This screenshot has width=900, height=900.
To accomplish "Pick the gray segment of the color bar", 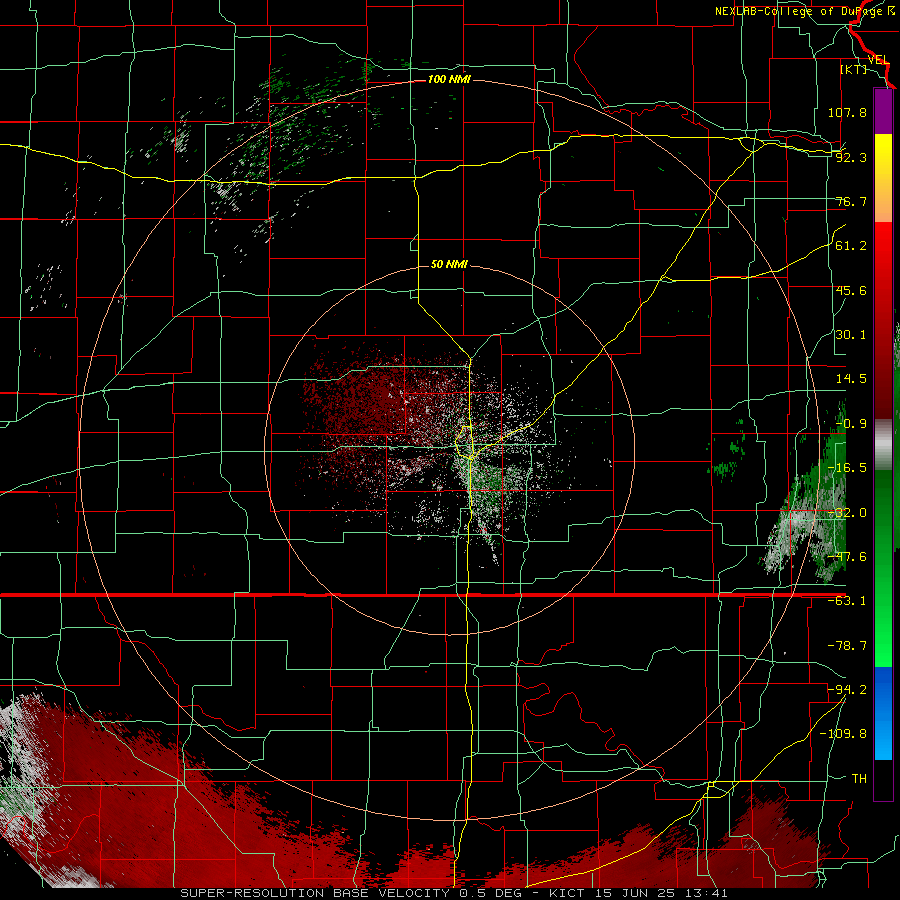I will pyautogui.click(x=883, y=445).
